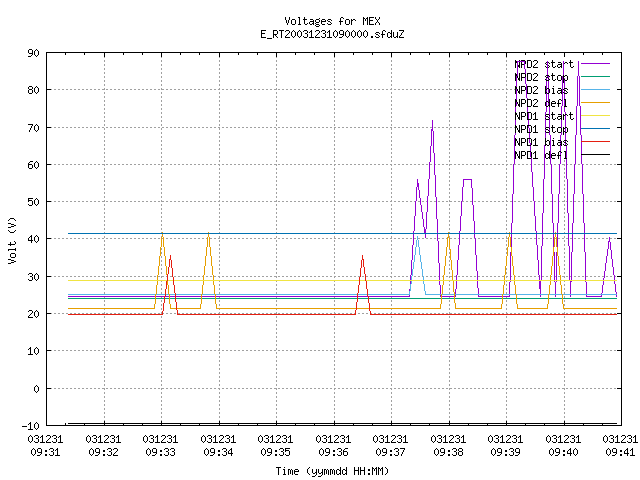Click the x-axis label "Time (yymmdd HH:MM)"
Screen dimensions: 640x480
(x=332, y=471)
